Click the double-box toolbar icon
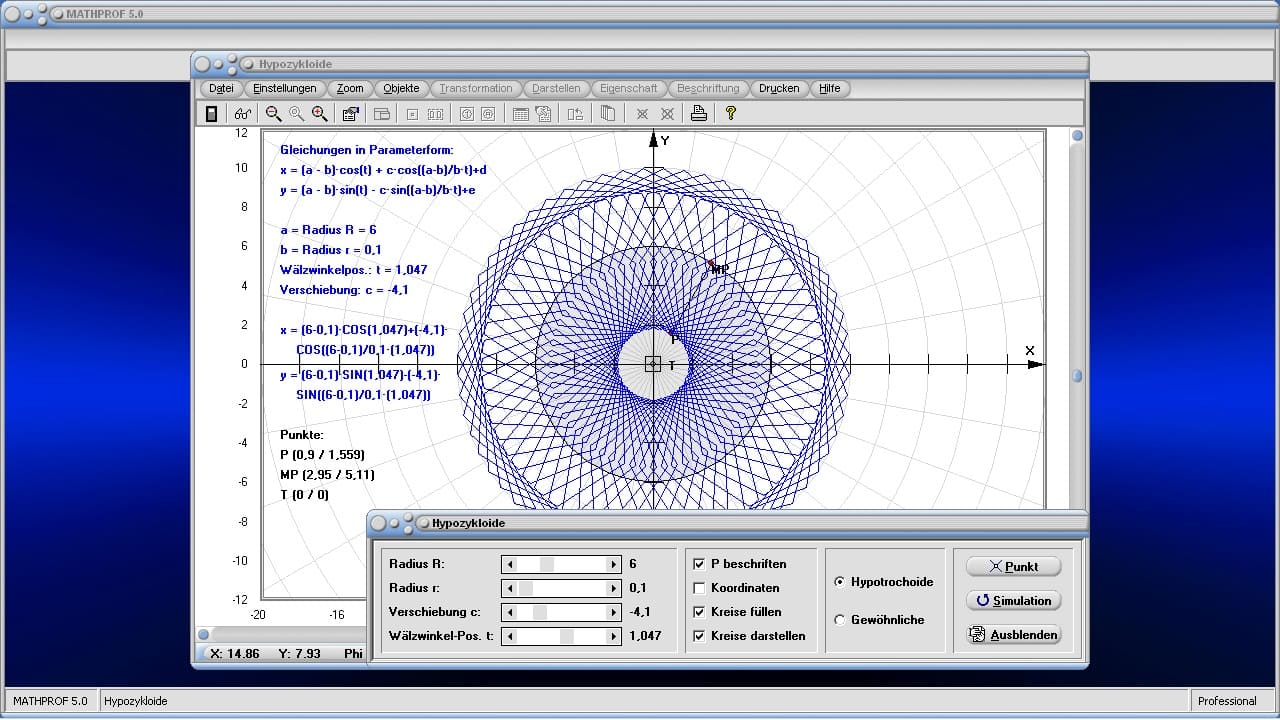Screen dimensions: 1280x720 point(435,114)
